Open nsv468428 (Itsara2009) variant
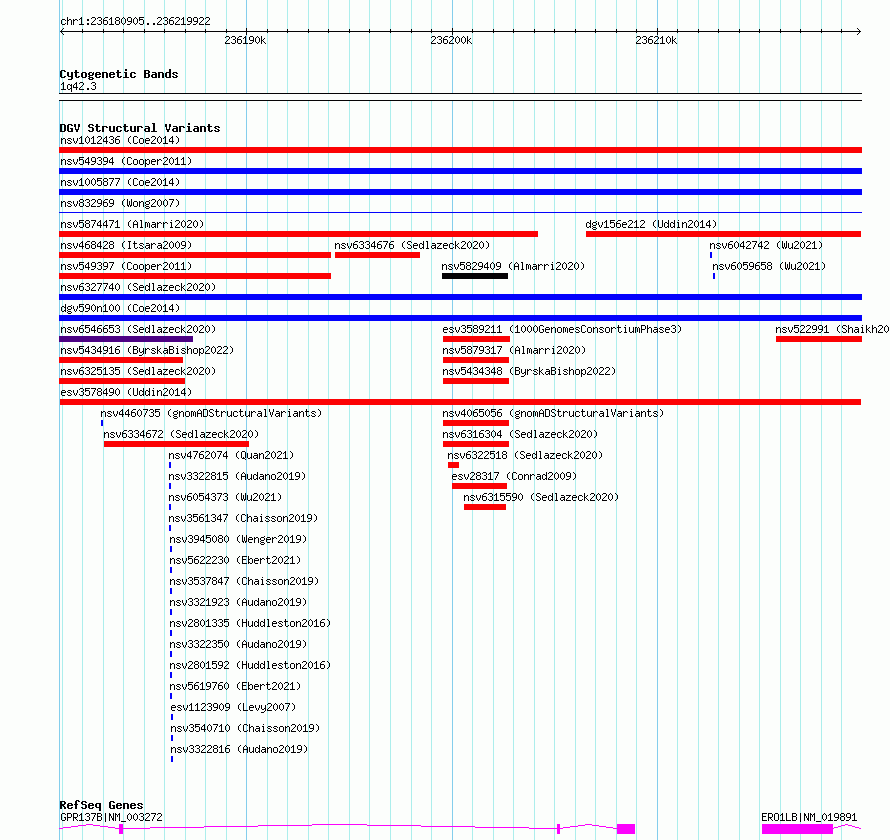This screenshot has width=890, height=840. pyautogui.click(x=126, y=245)
